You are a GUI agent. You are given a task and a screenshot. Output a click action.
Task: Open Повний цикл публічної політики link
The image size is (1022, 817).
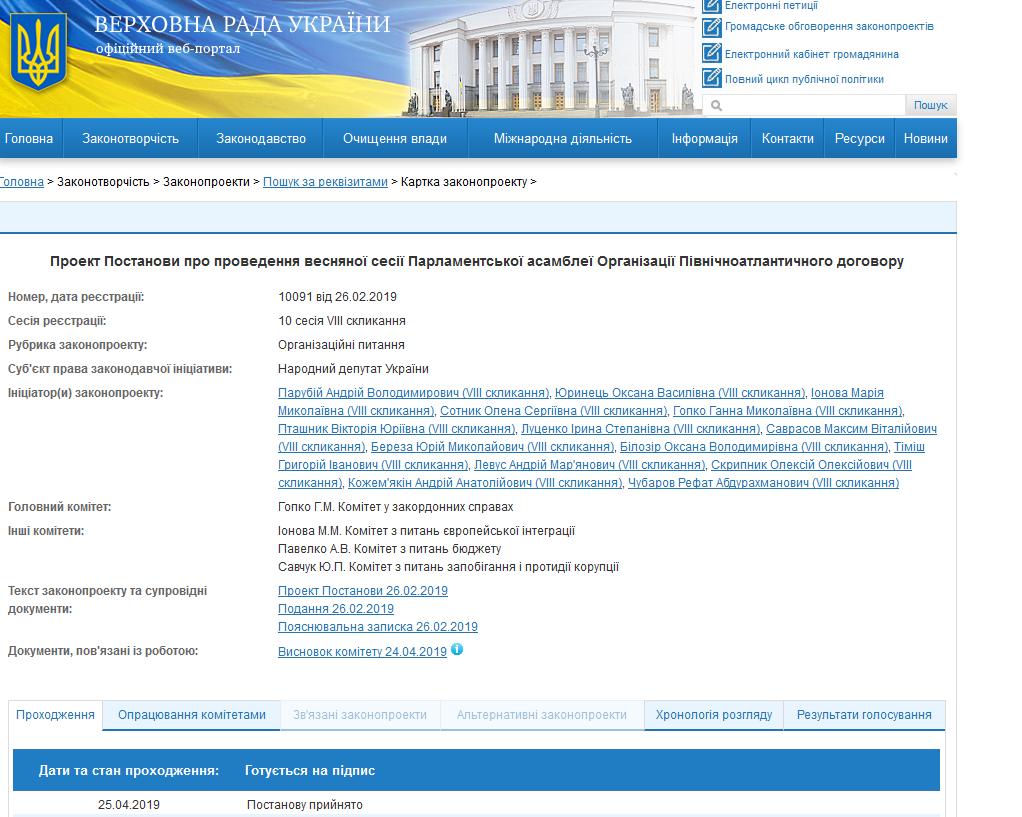click(x=804, y=79)
